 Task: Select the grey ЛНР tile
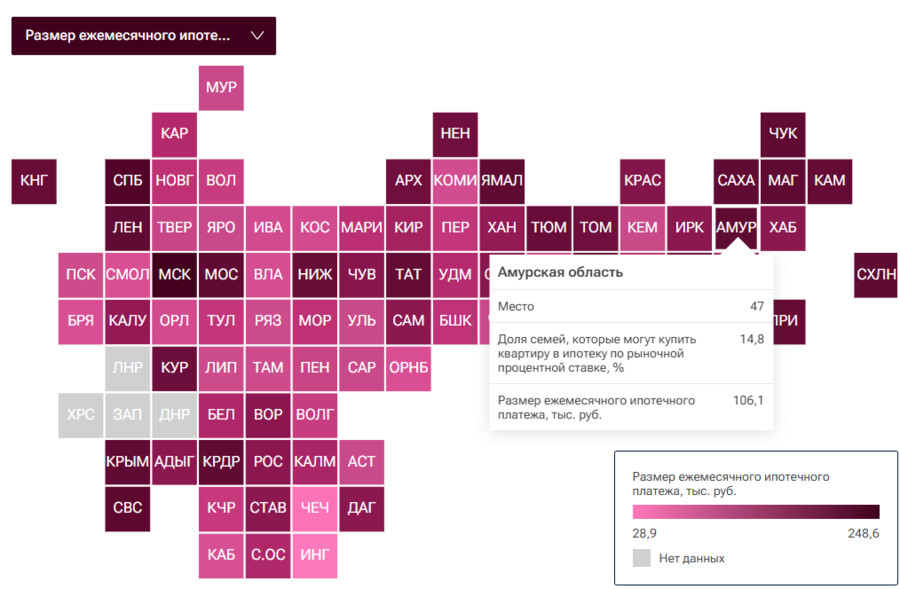(x=127, y=368)
